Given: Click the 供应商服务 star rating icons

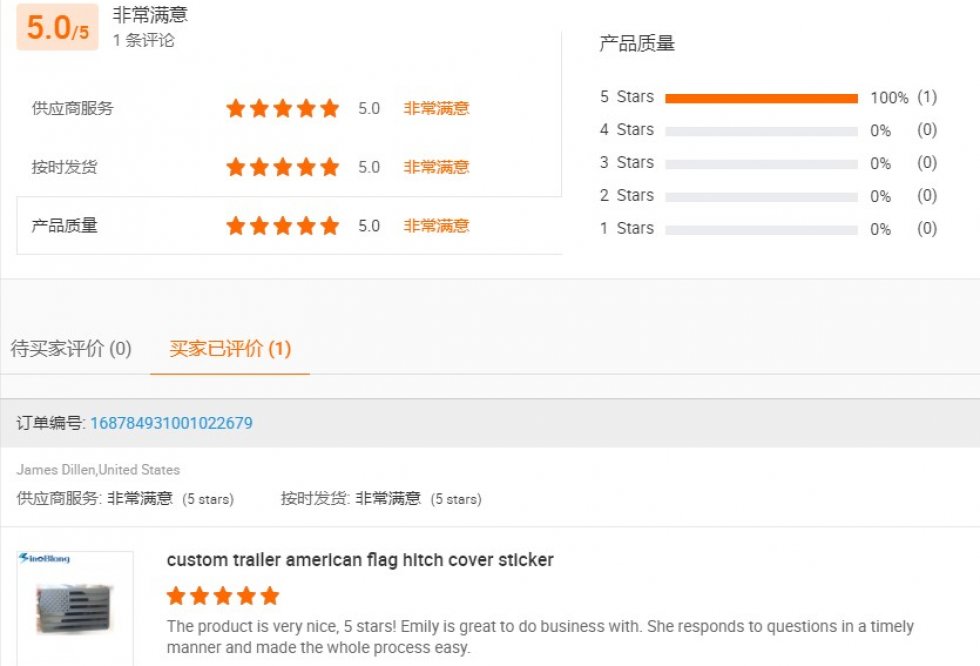Looking at the screenshot, I should click(282, 108).
